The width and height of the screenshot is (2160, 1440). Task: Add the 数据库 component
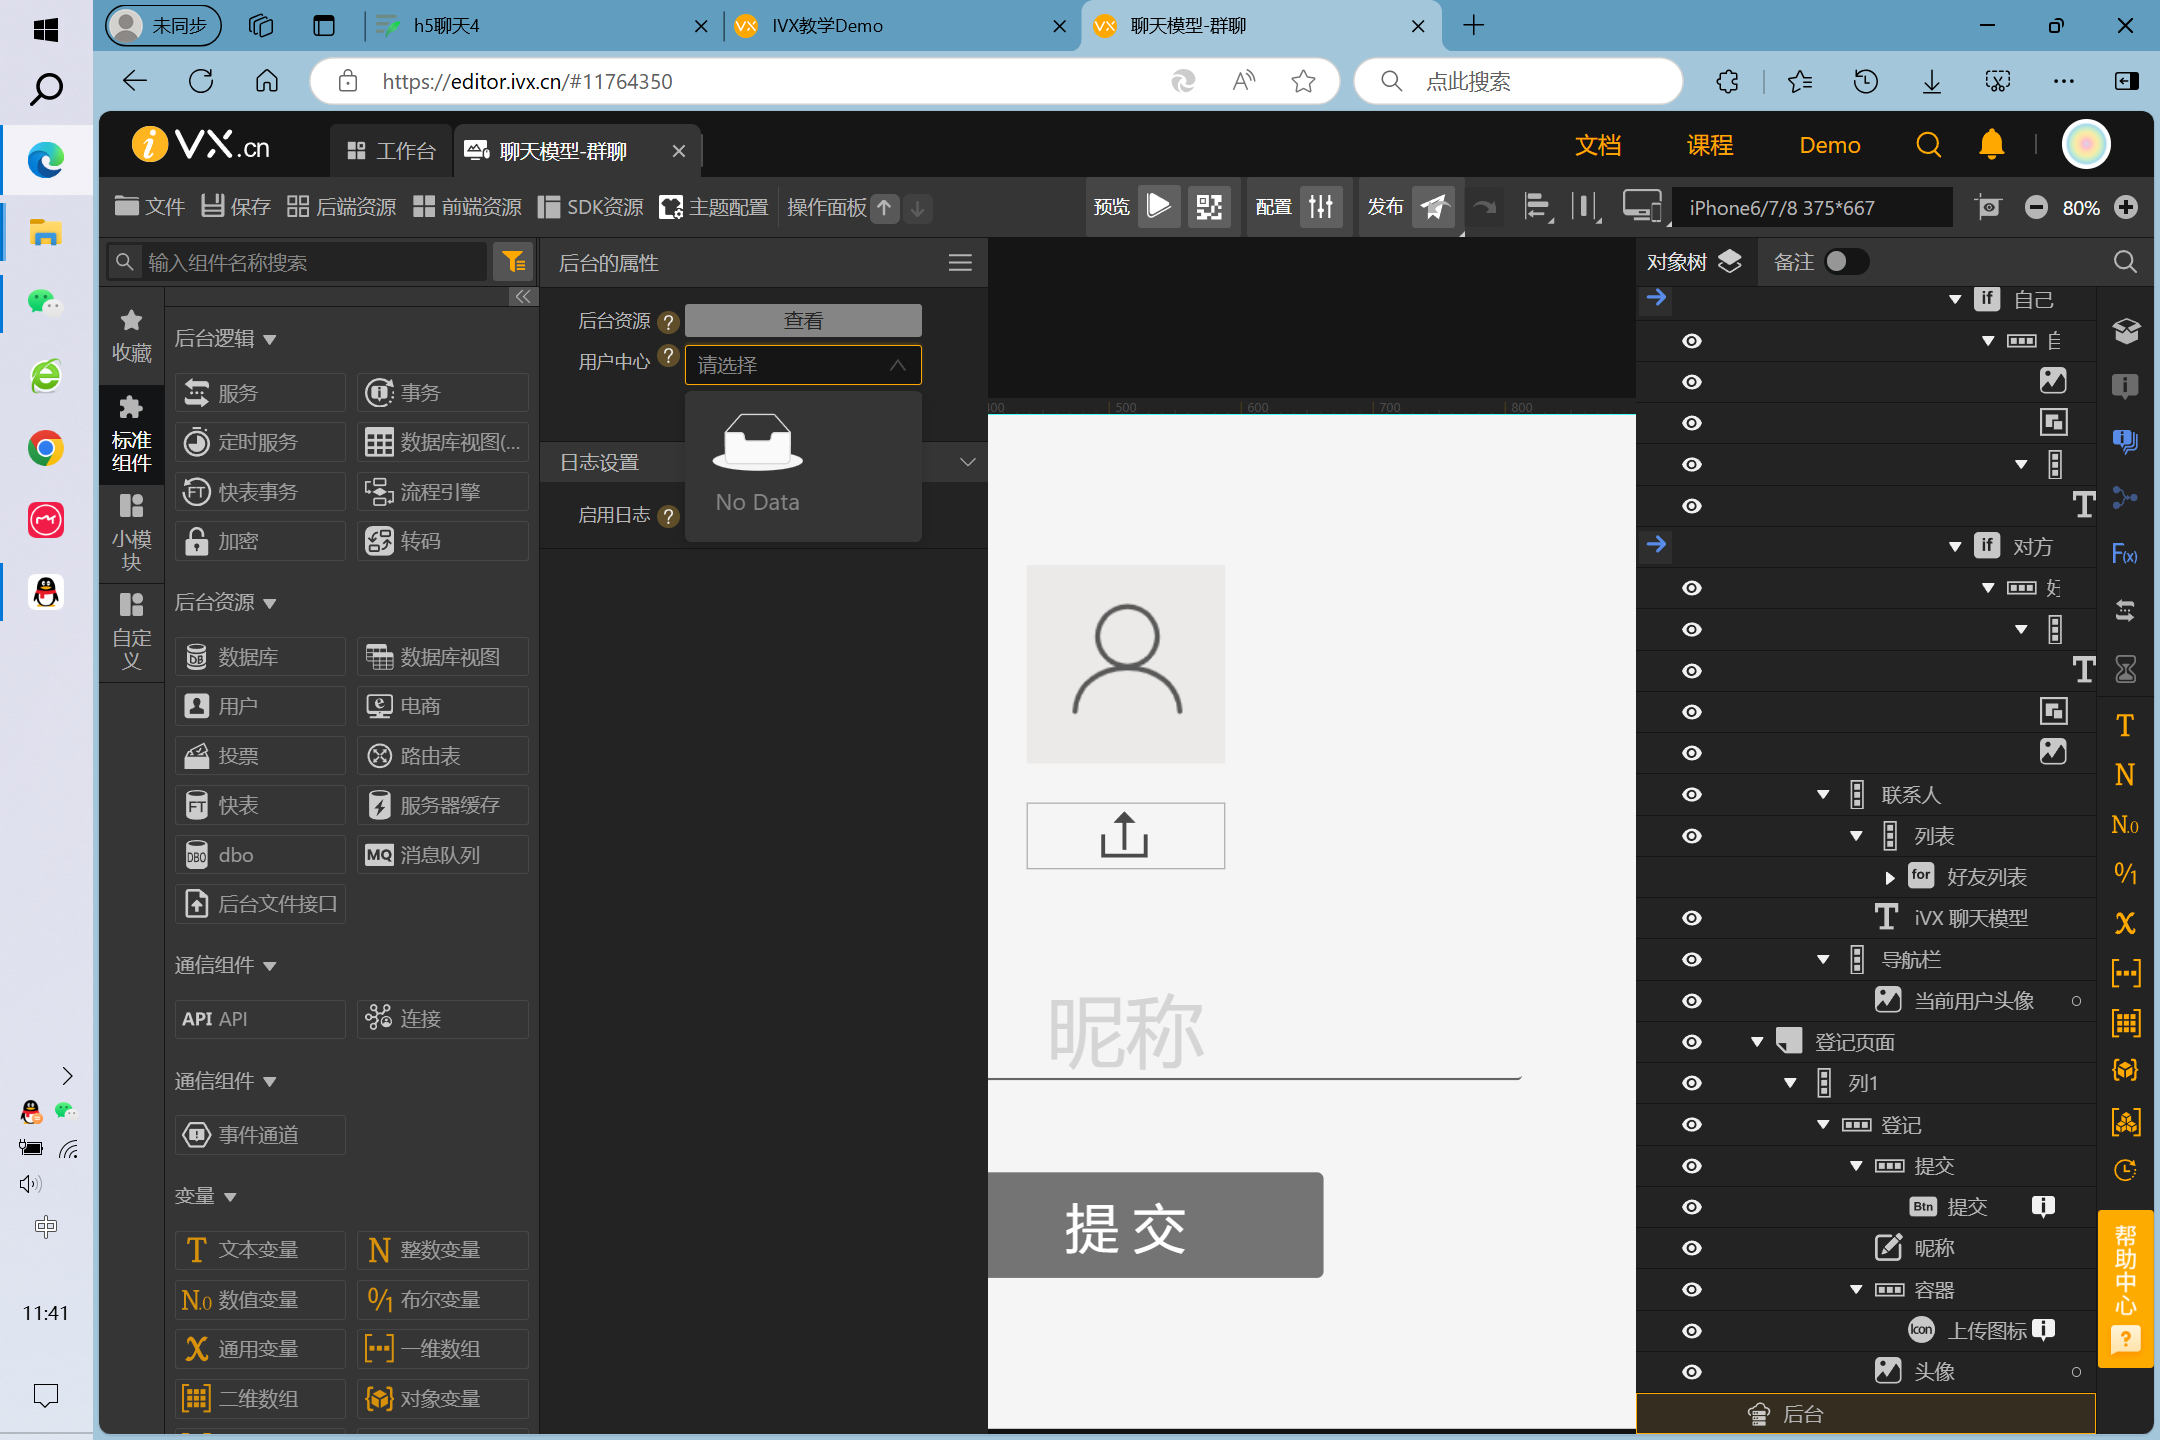point(261,657)
